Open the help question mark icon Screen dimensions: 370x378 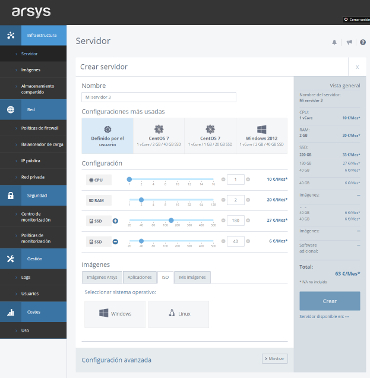click(363, 42)
